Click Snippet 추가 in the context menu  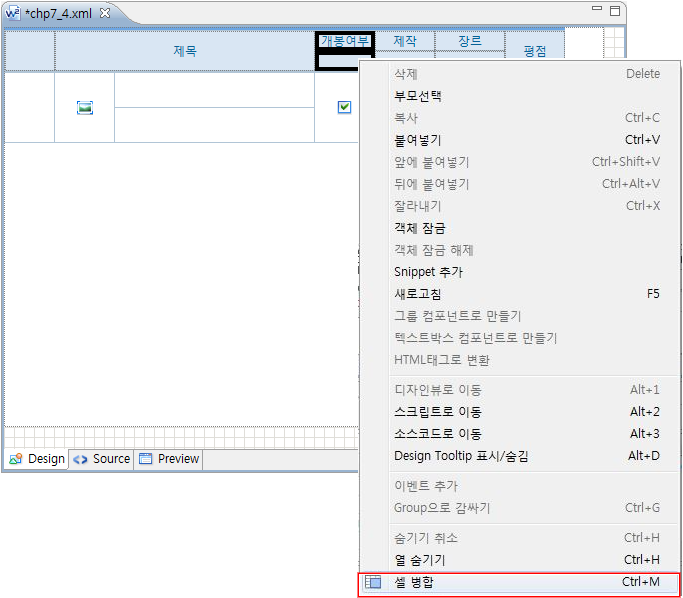(428, 272)
